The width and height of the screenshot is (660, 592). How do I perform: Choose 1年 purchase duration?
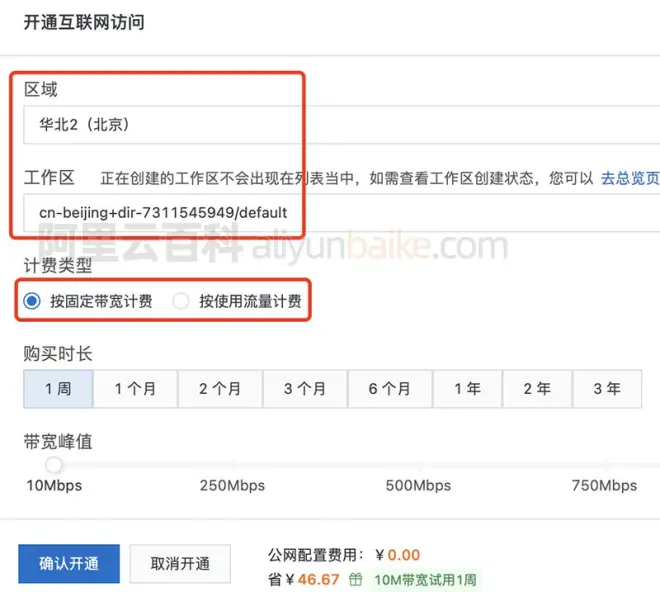pos(467,389)
